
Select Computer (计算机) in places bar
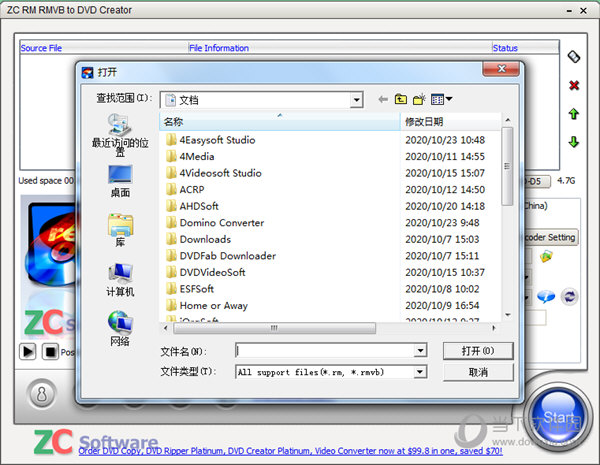click(x=120, y=280)
